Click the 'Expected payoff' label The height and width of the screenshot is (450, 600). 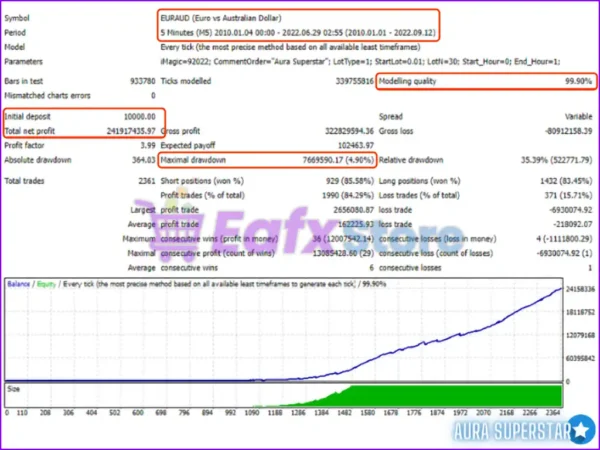click(188, 145)
